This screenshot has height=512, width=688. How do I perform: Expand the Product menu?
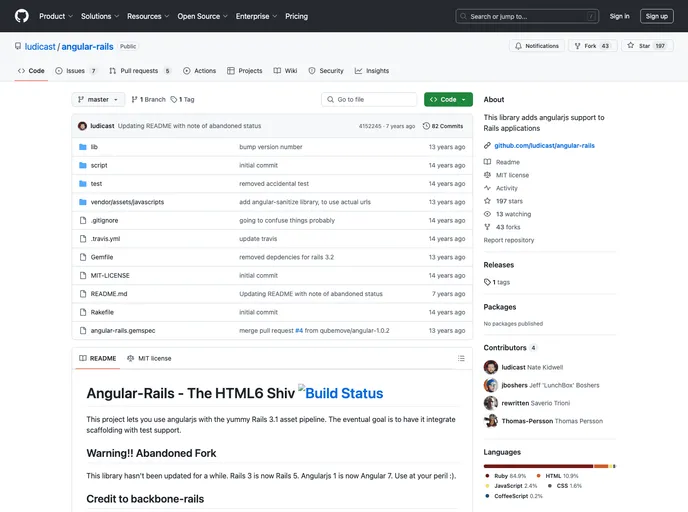56,16
